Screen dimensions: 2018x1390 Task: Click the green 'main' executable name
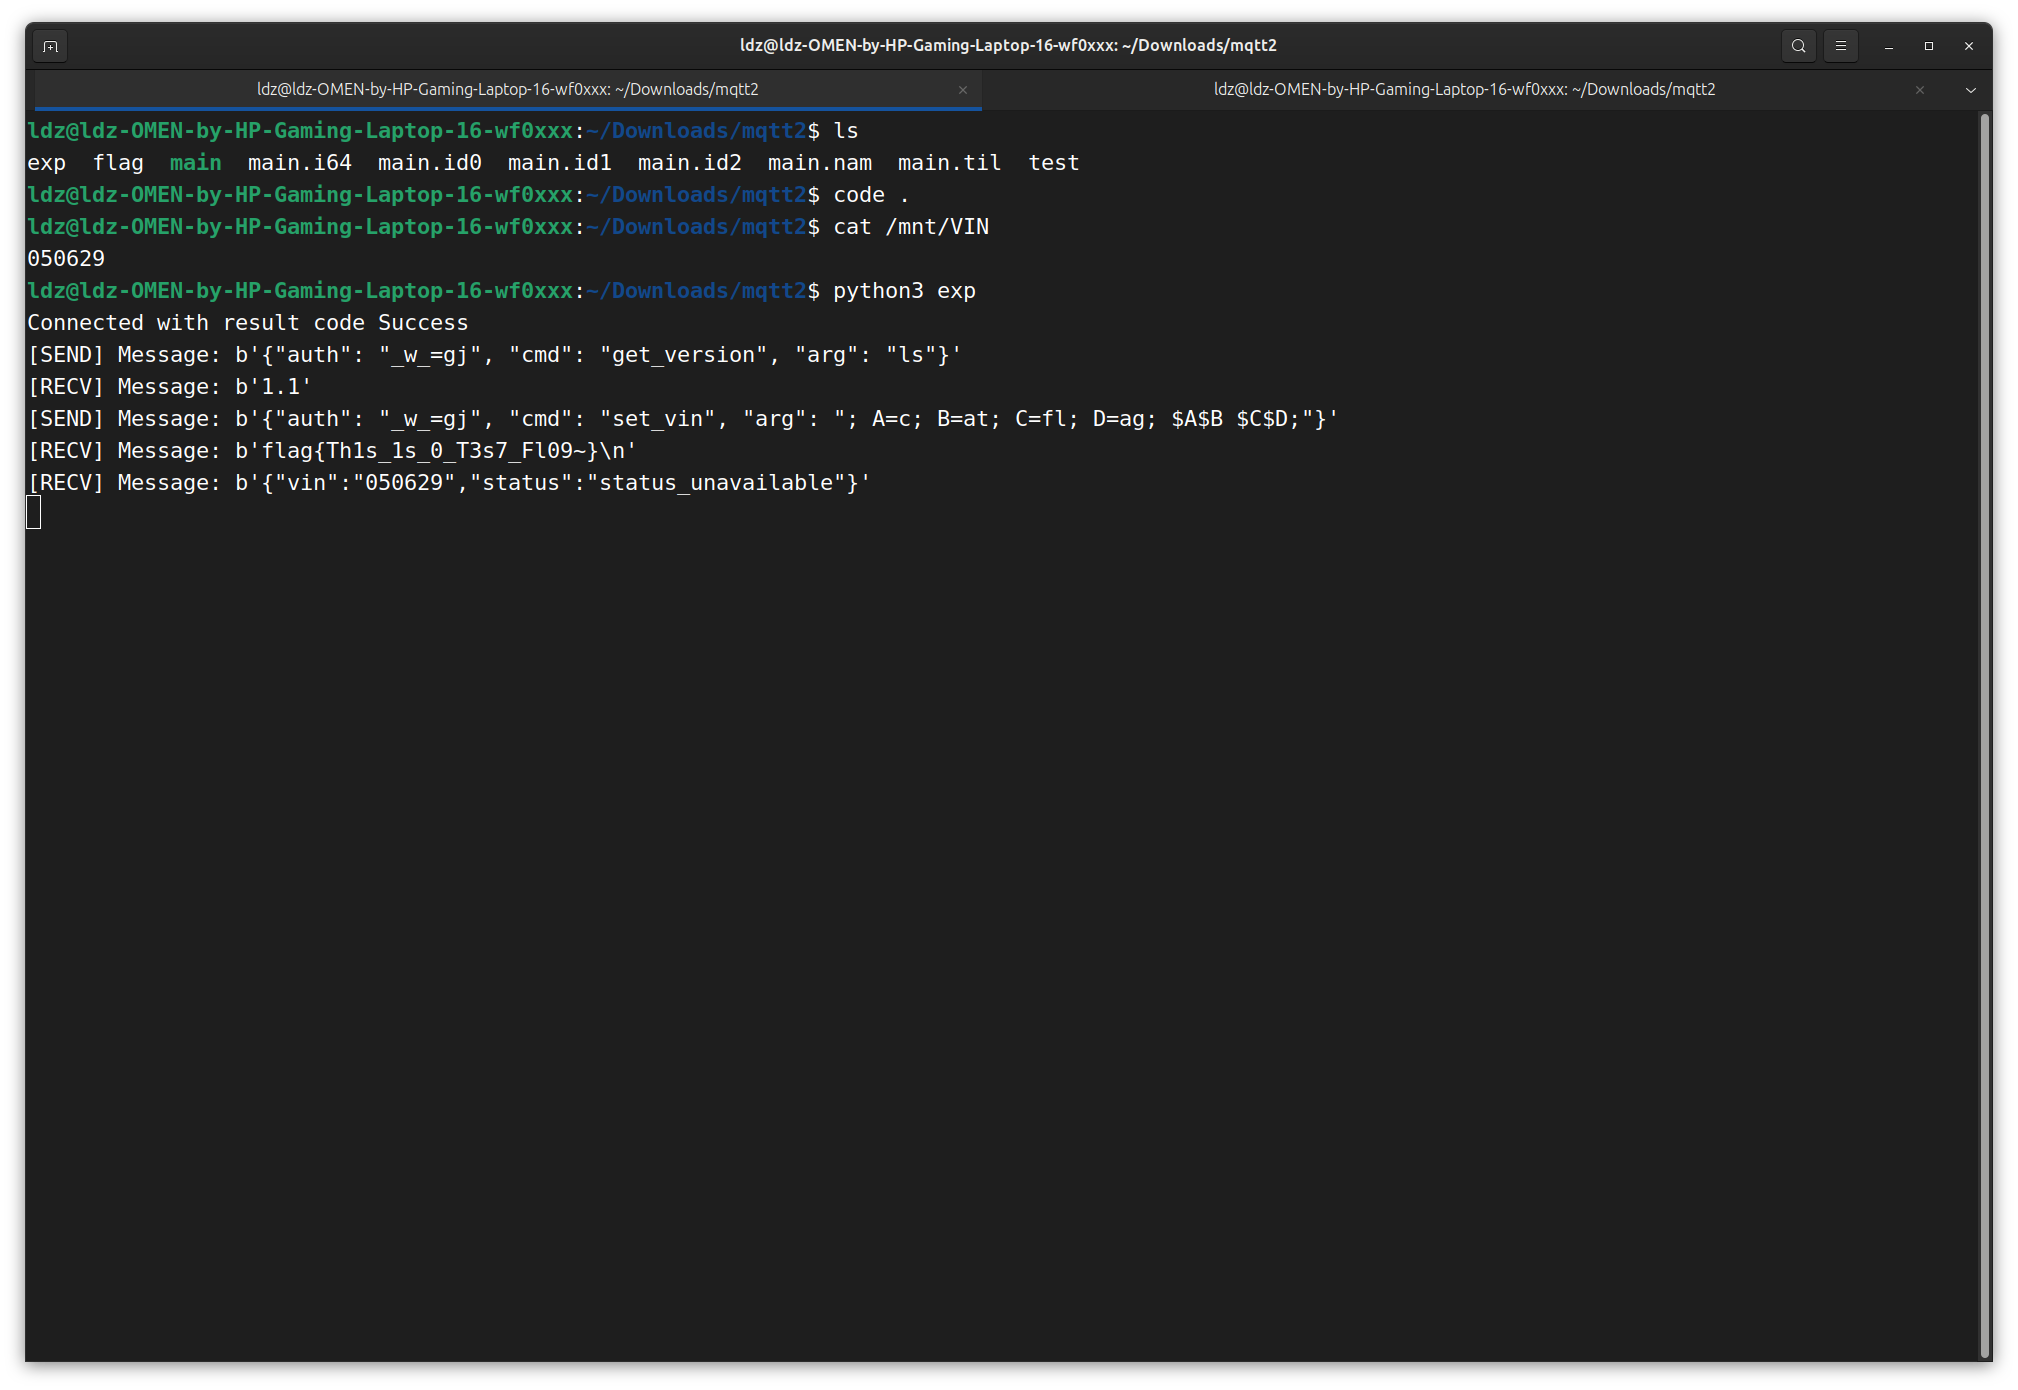pos(195,163)
